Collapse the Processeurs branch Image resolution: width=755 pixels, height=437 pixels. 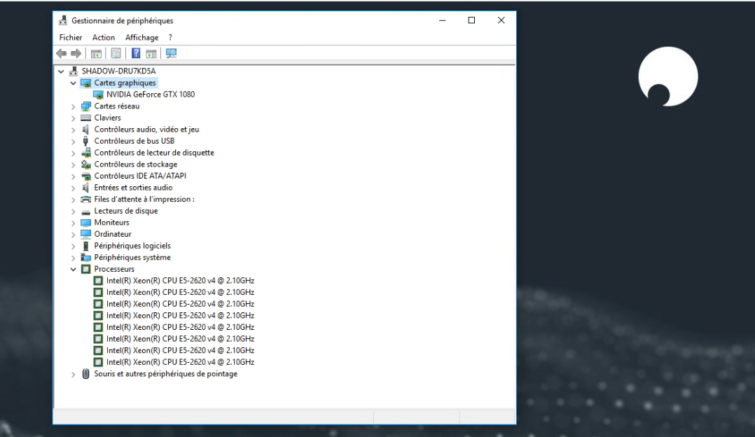click(x=73, y=270)
